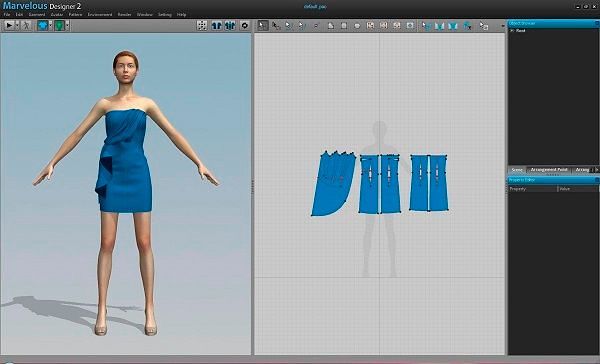Click the teal sewing icon with small arrow
The width and height of the screenshot is (600, 364).
click(x=467, y=26)
